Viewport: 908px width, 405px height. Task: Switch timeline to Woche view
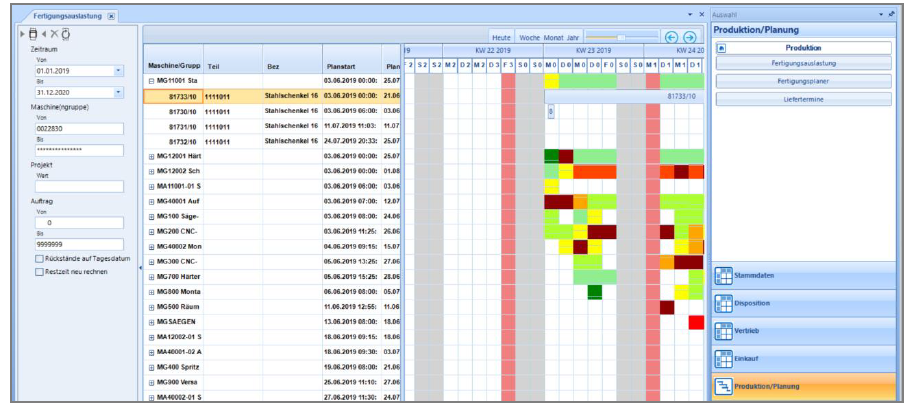click(x=529, y=37)
